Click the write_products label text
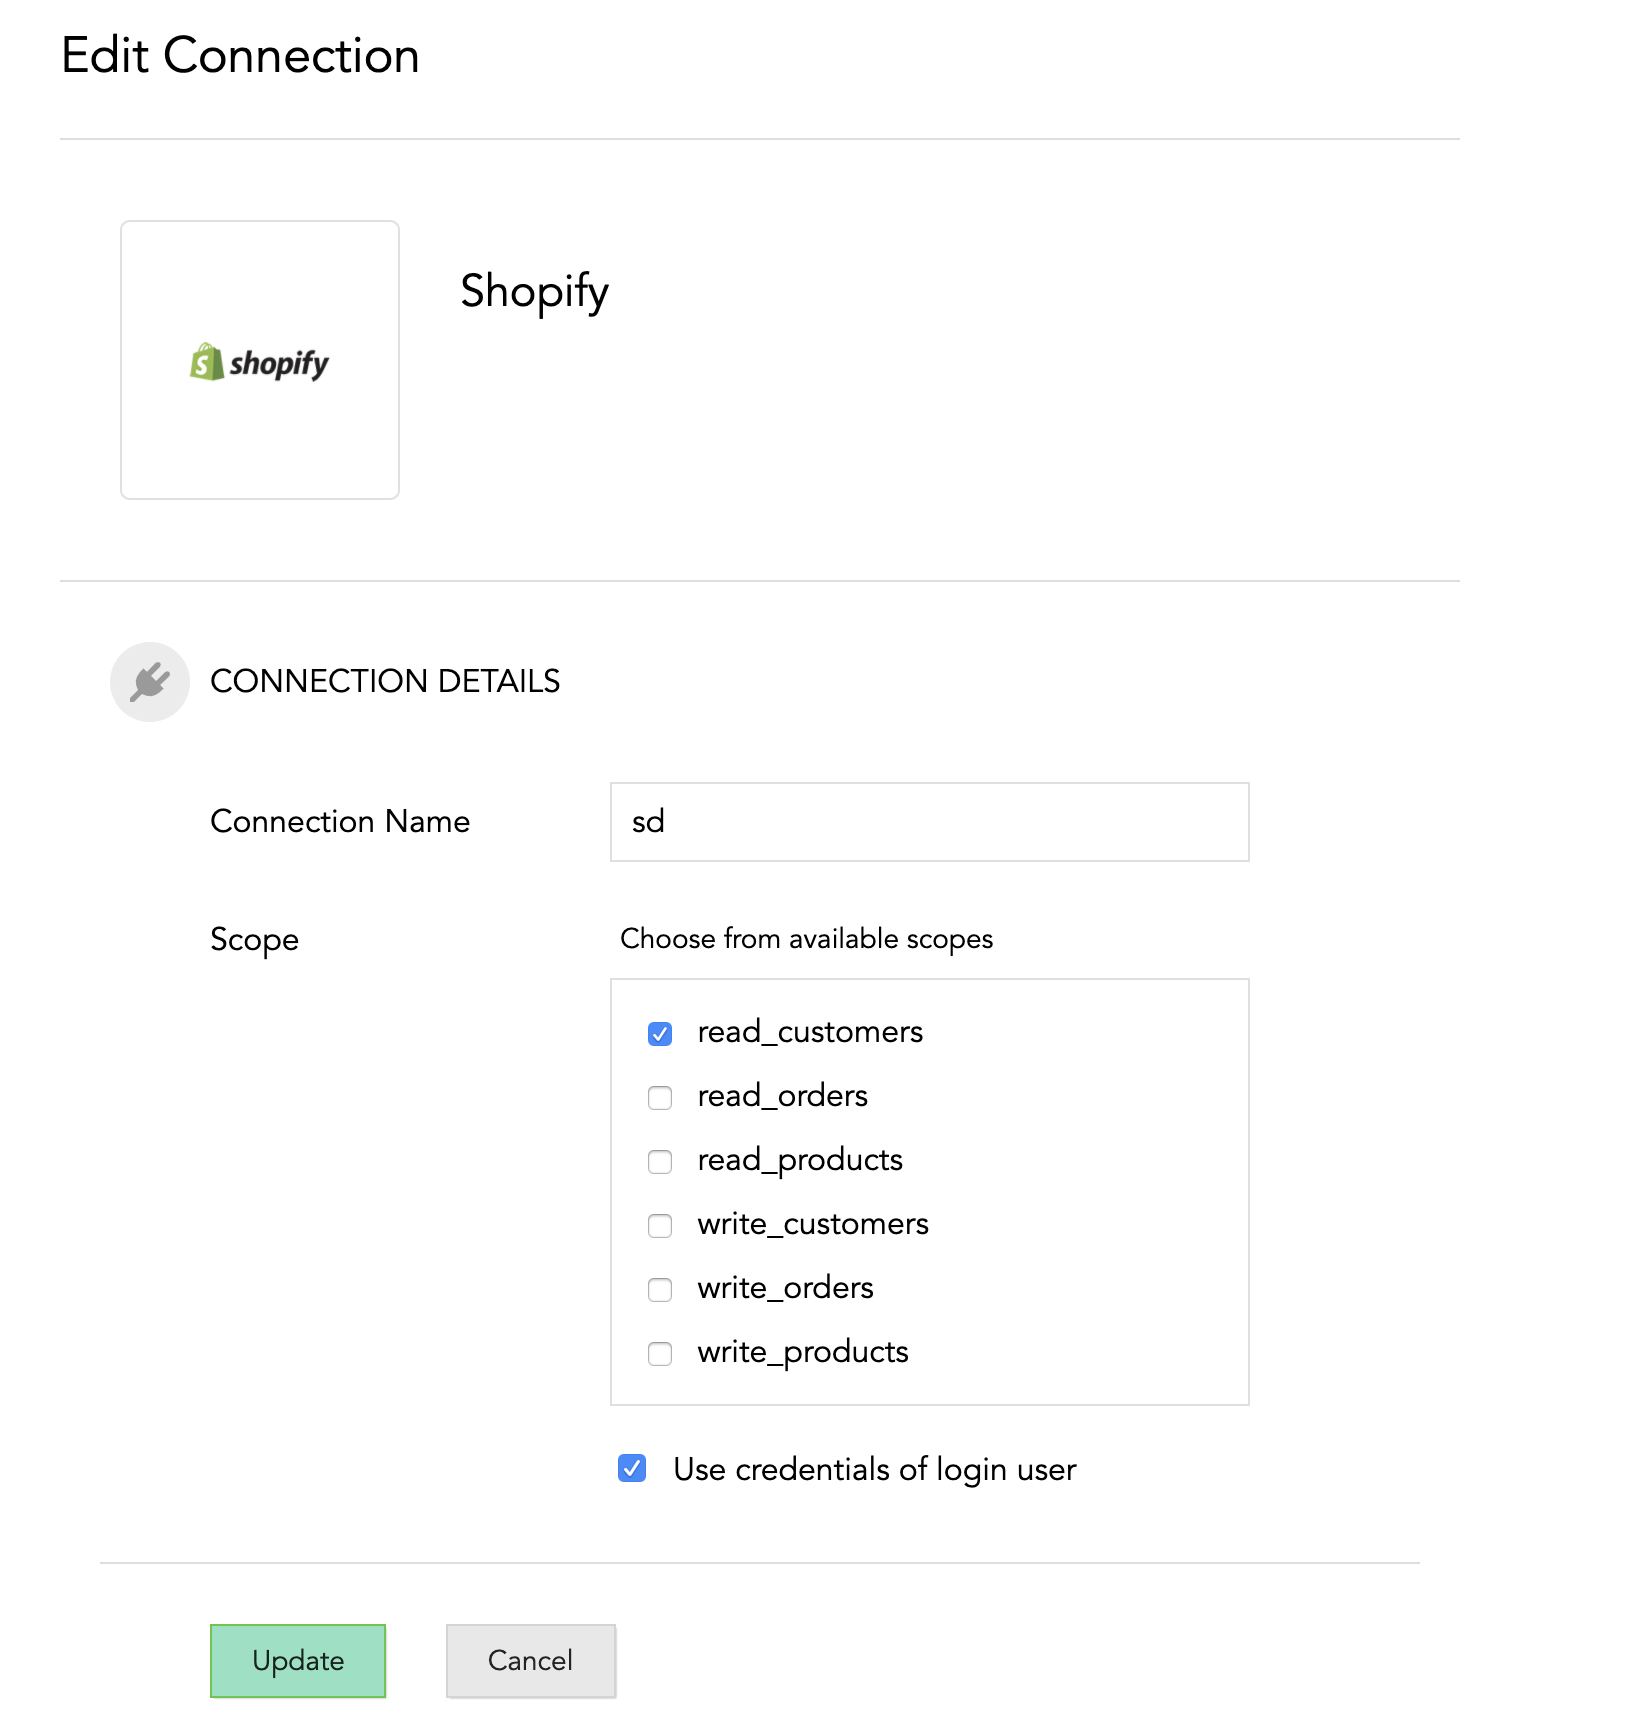This screenshot has width=1628, height=1728. tap(803, 1352)
